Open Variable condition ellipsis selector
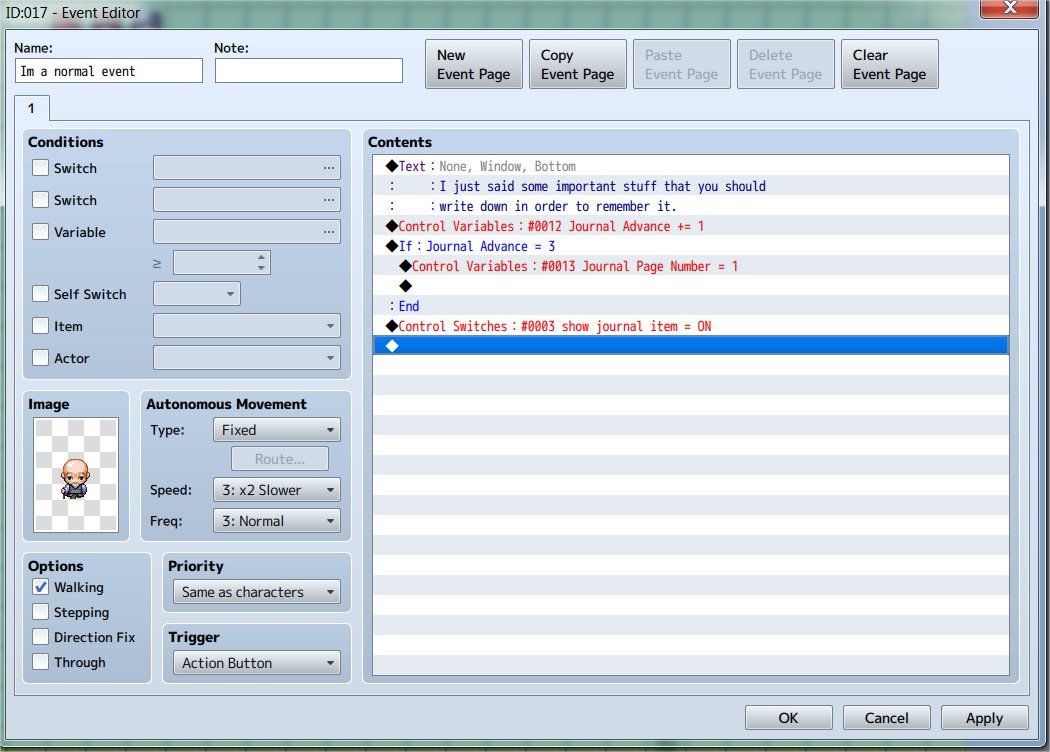The height and width of the screenshot is (752, 1050). click(x=328, y=232)
